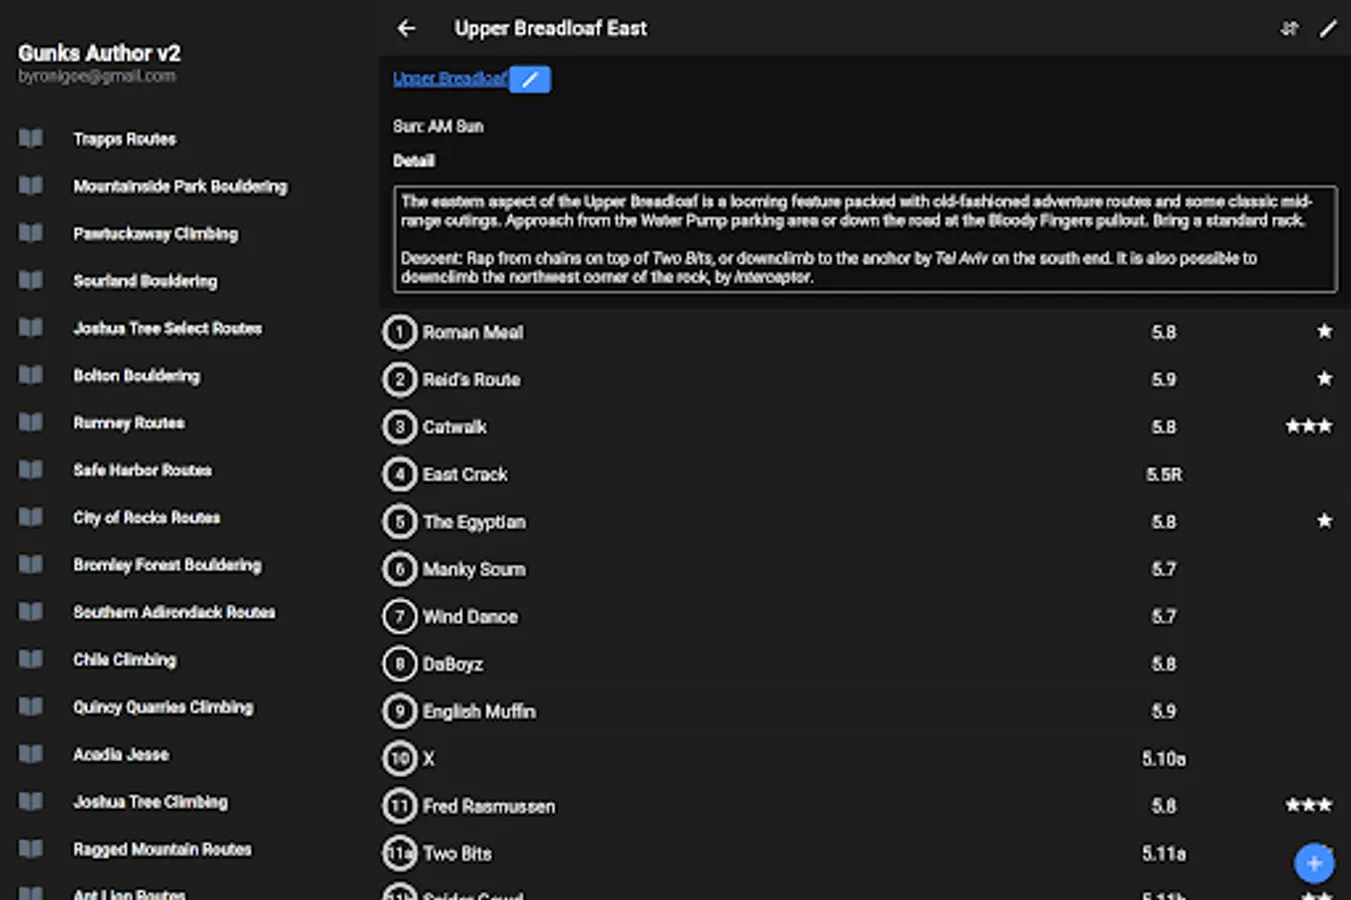This screenshot has width=1351, height=900.
Task: Select the Fred Rasmussen route
Action: pyautogui.click(x=488, y=806)
